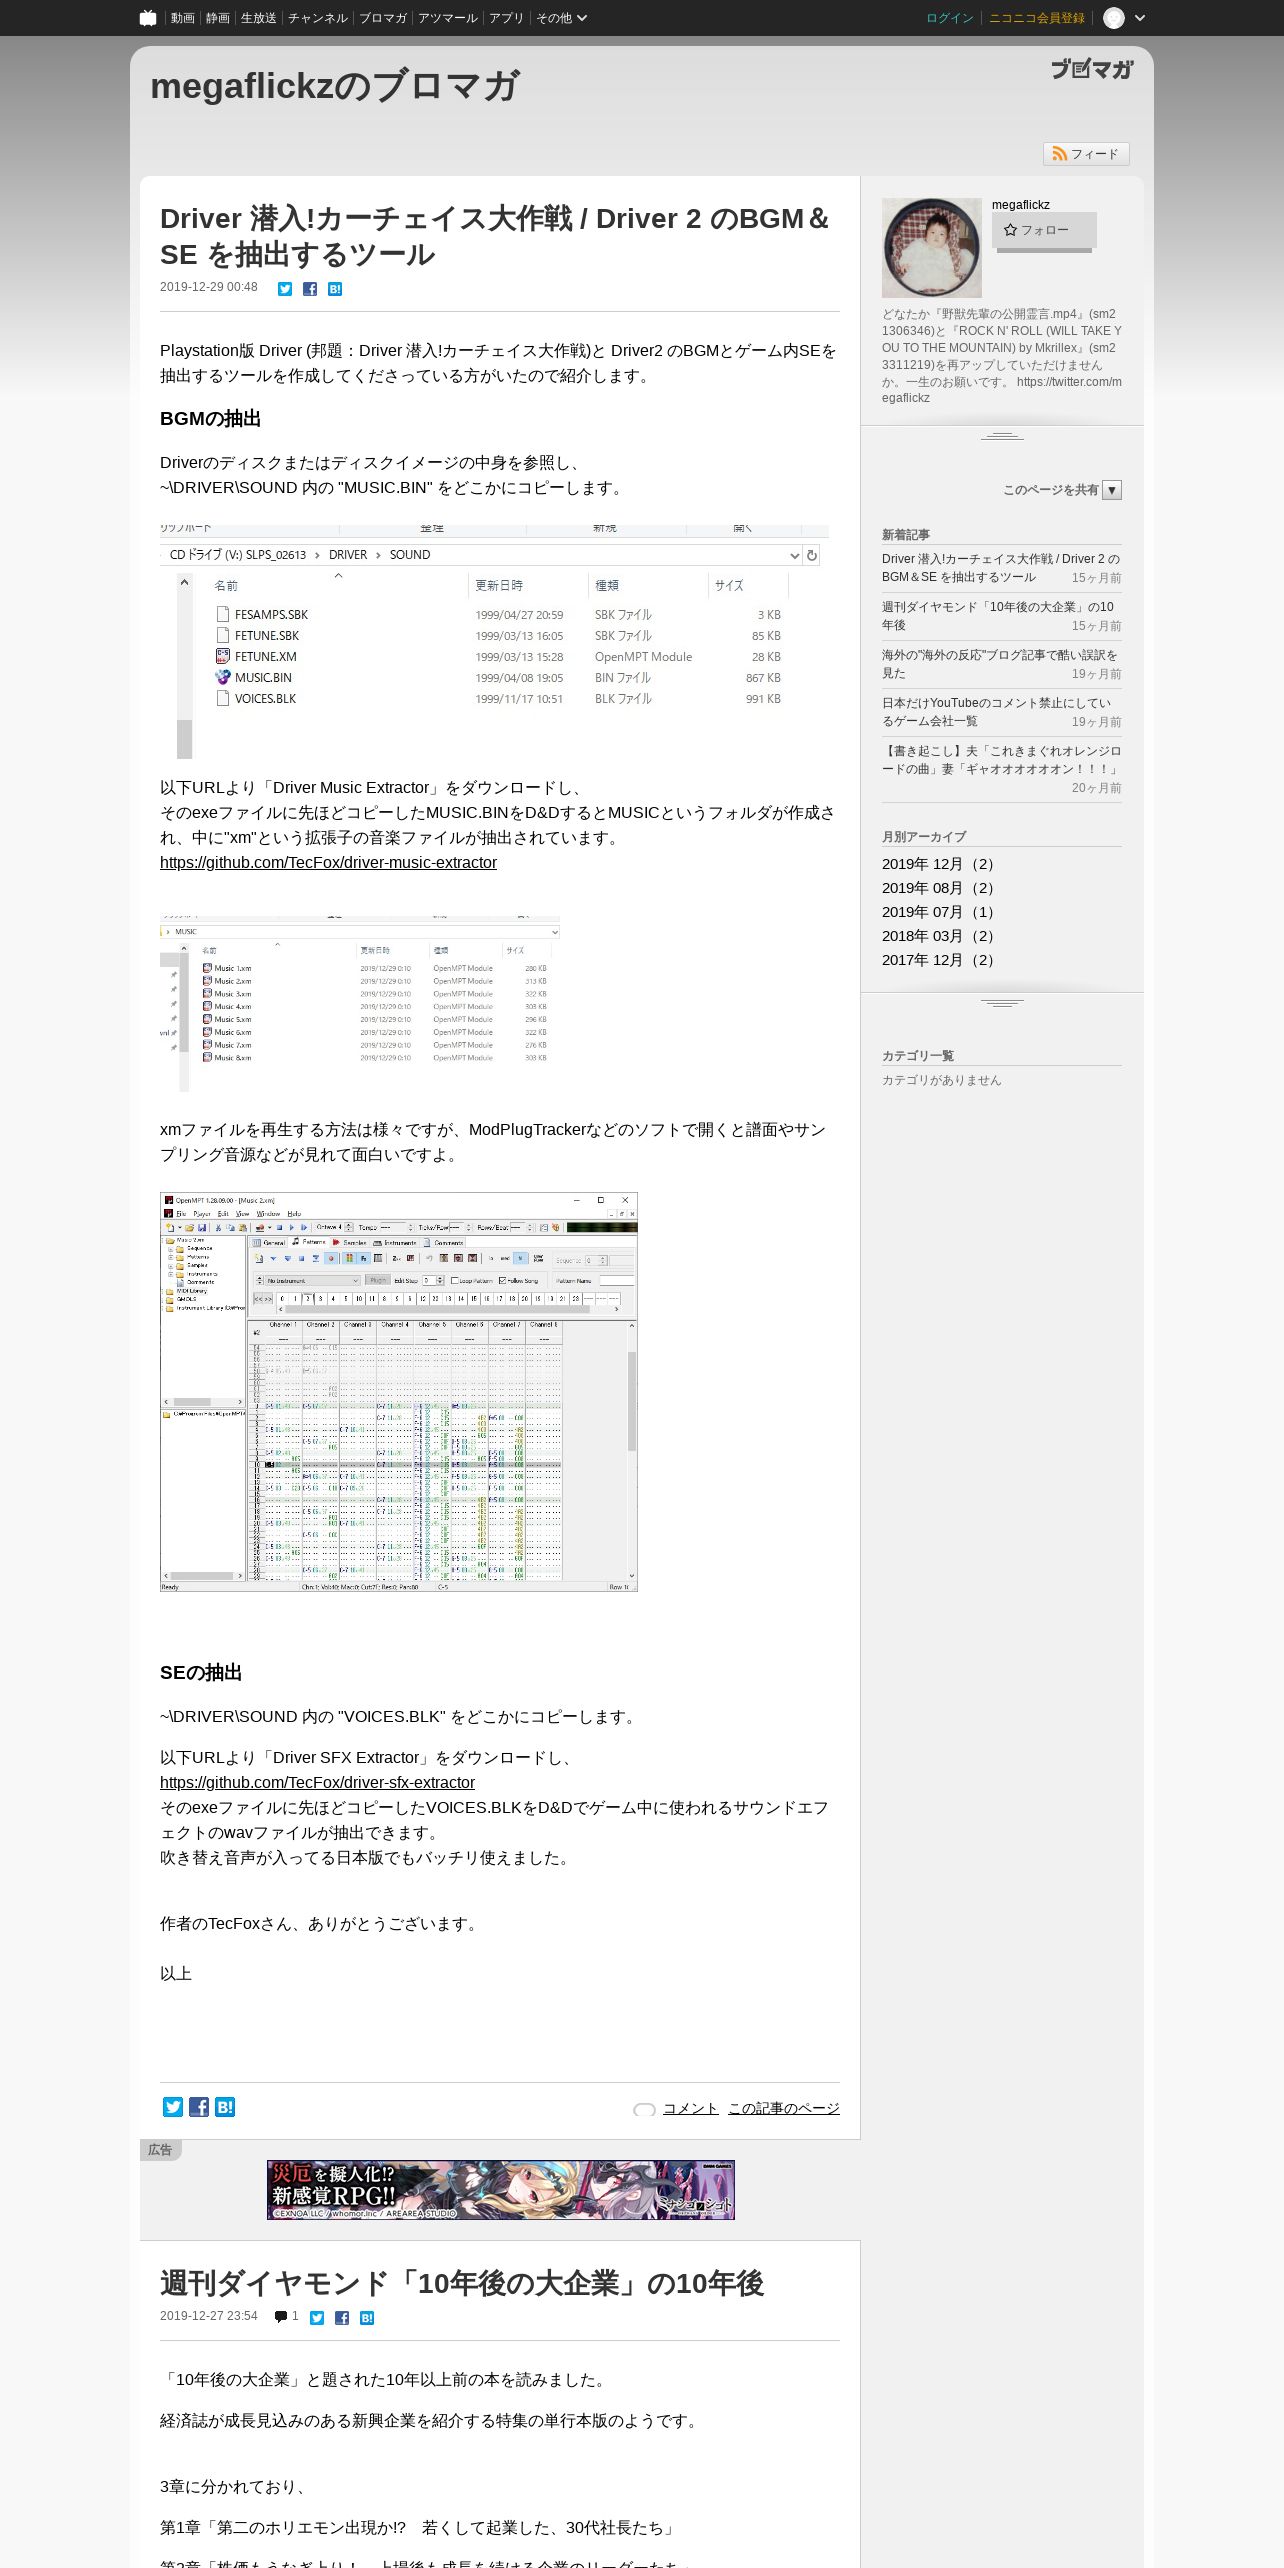1284x2568 pixels.
Task: Click the ログイン link
Action: (950, 18)
